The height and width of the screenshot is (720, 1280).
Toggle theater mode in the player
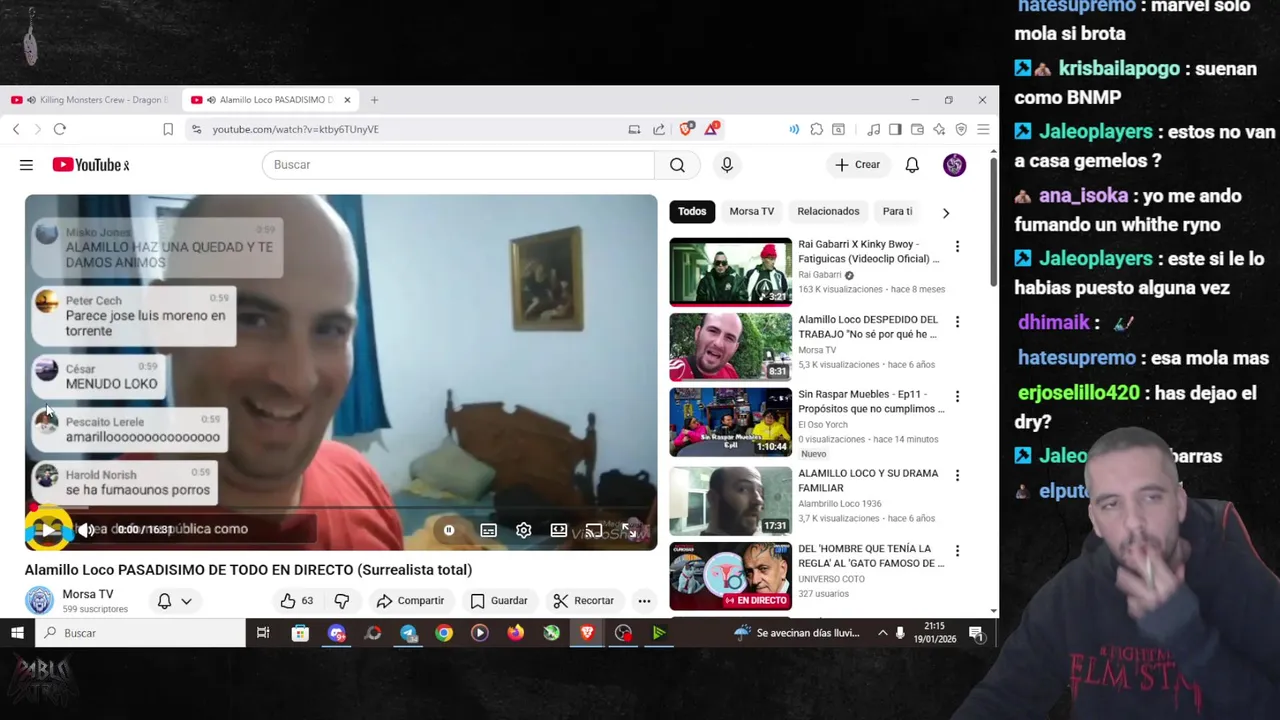[x=559, y=530]
